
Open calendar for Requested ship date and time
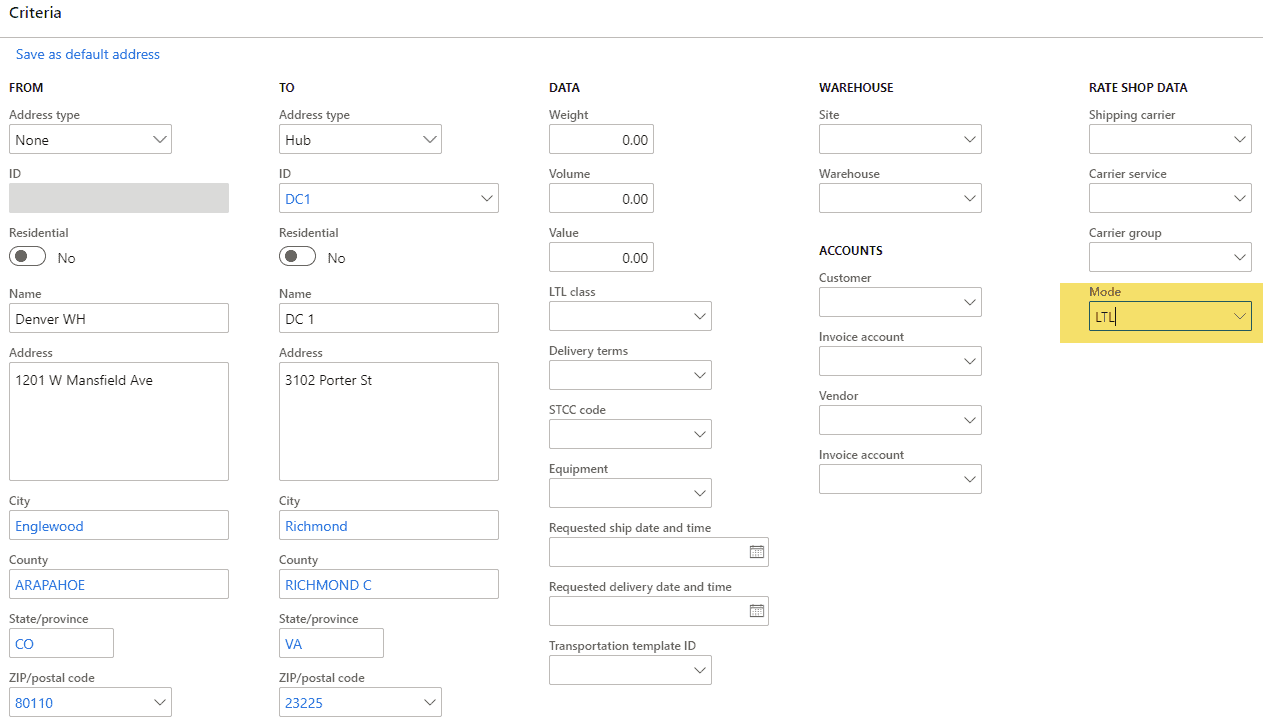point(757,552)
